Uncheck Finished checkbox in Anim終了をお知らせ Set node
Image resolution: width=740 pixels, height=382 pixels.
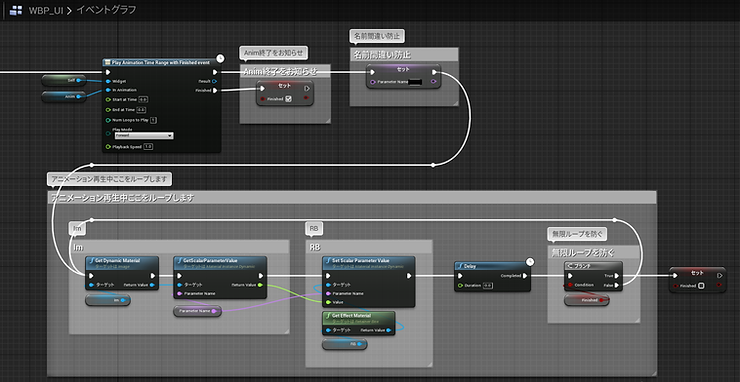pos(289,99)
